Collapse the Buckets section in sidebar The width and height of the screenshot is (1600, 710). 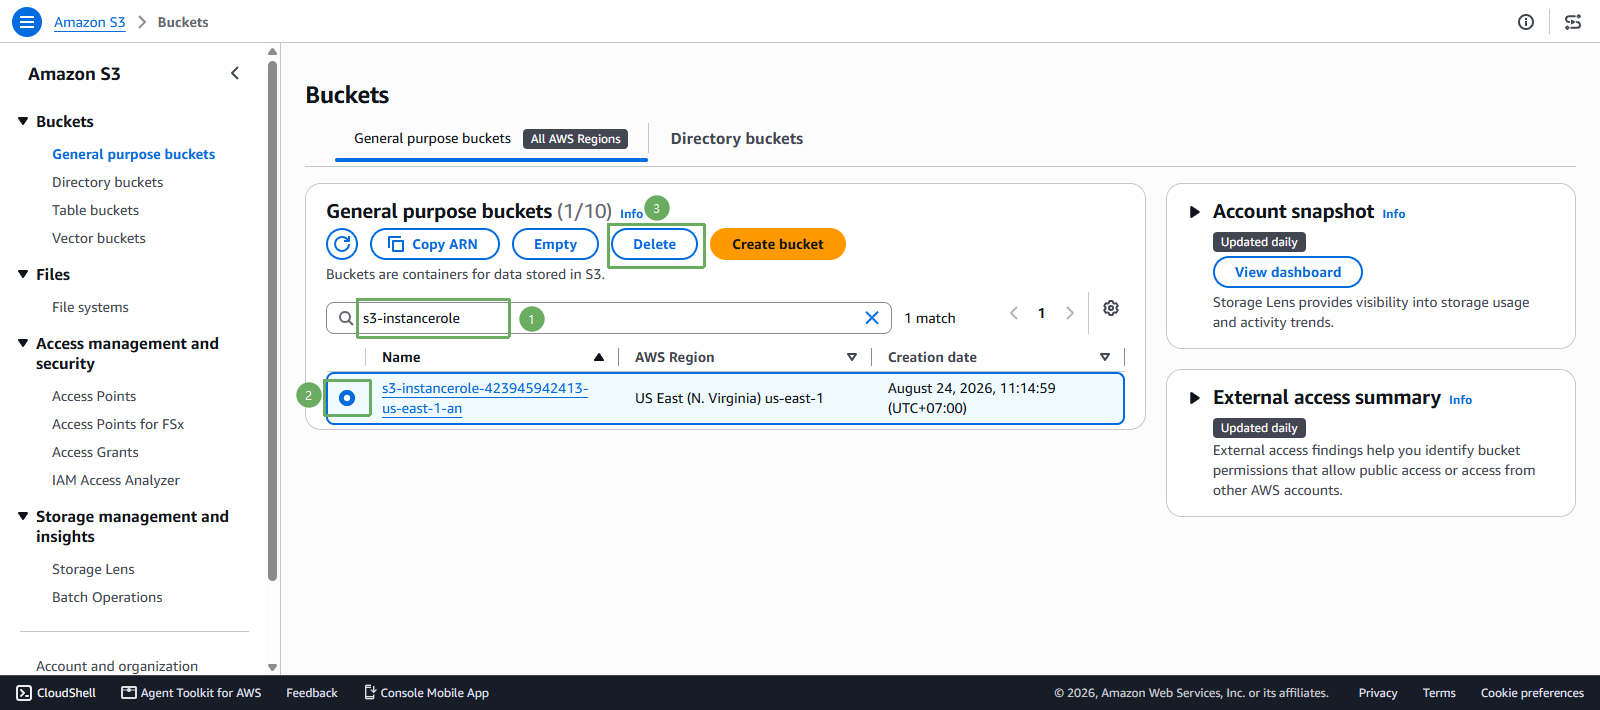(23, 121)
